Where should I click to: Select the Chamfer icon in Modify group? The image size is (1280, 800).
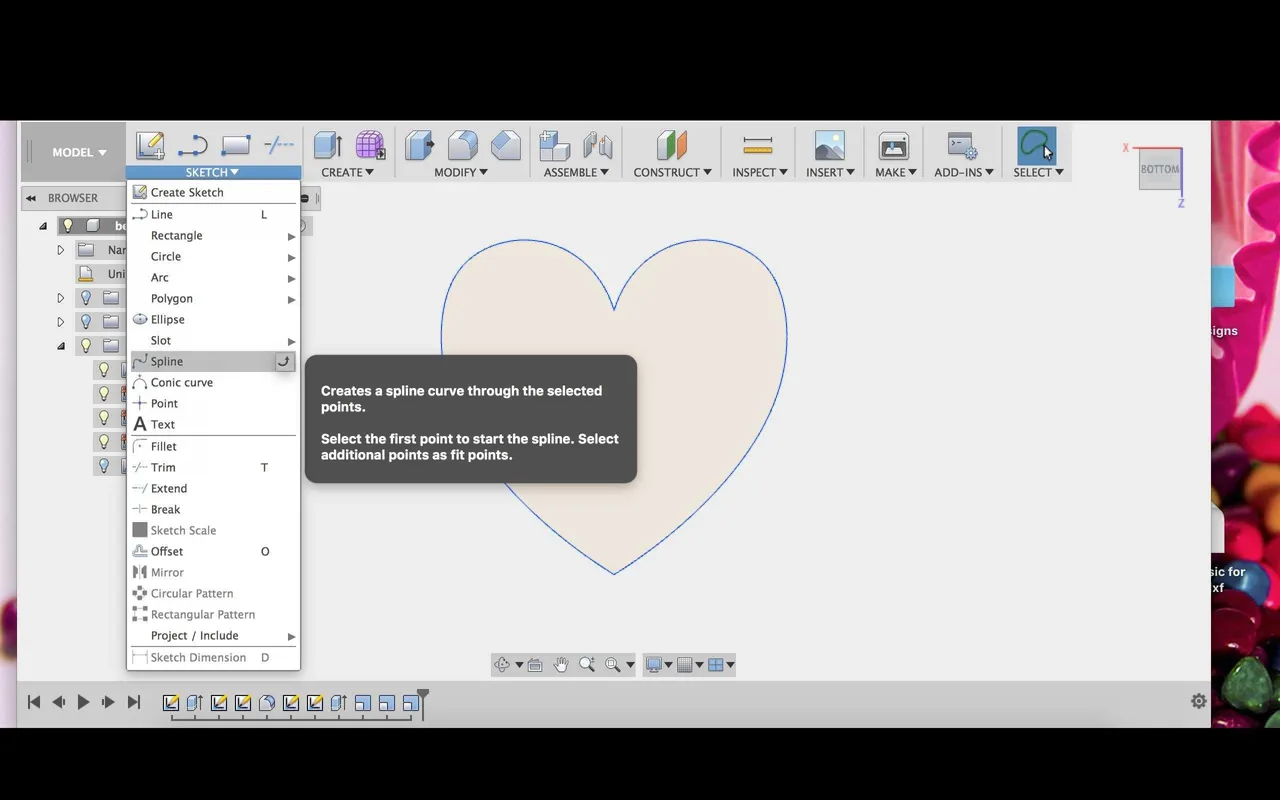point(505,146)
